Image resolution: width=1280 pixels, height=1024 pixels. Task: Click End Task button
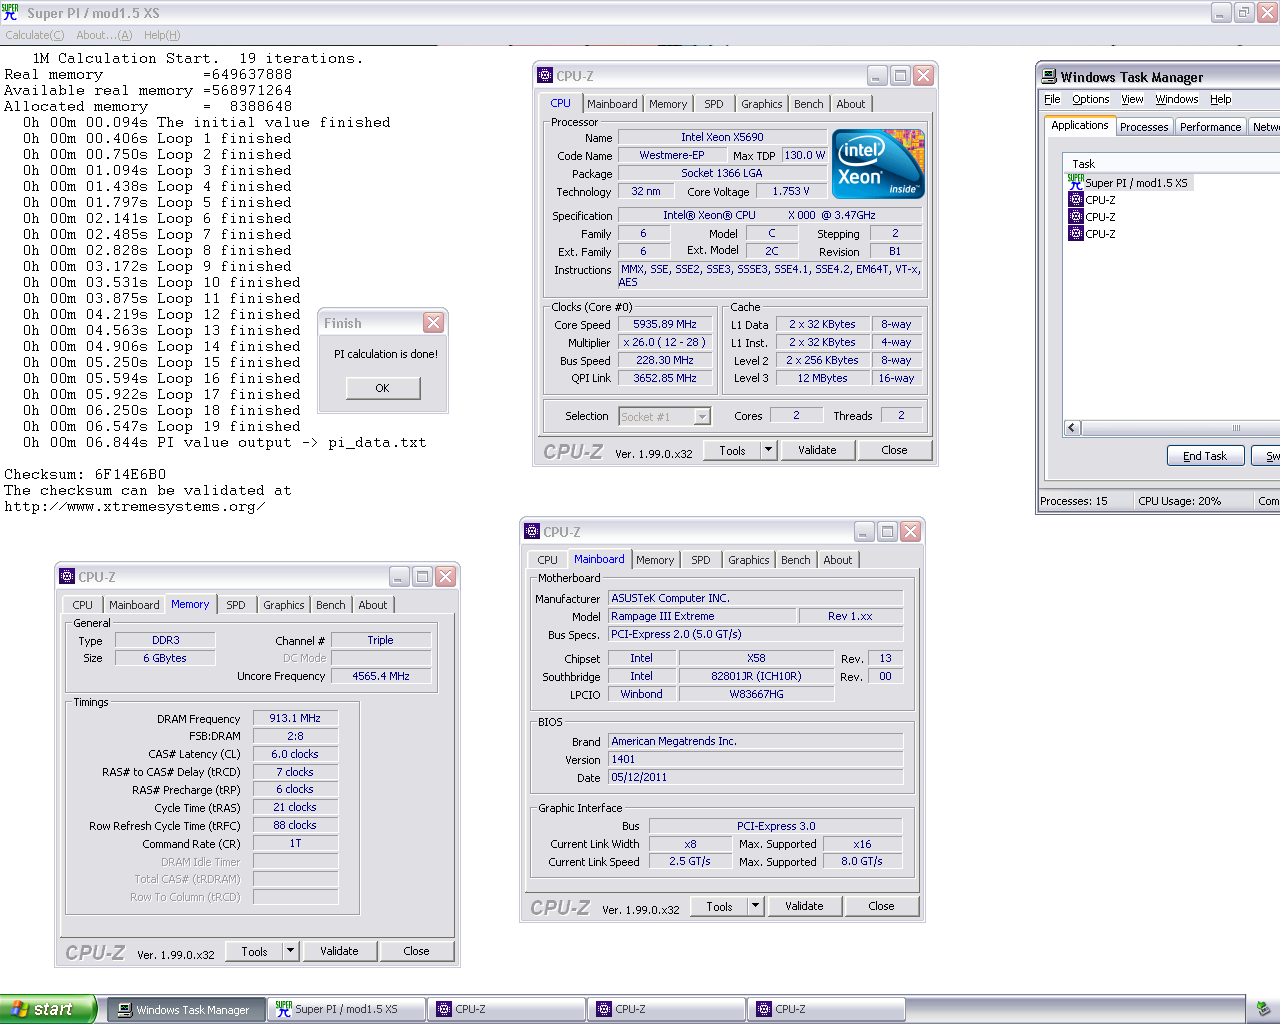1205,455
